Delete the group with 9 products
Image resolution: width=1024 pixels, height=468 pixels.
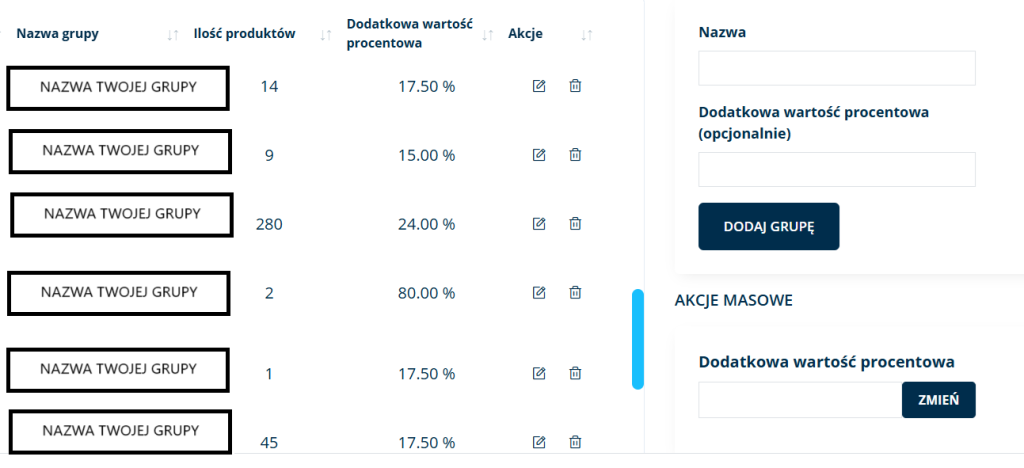[575, 155]
